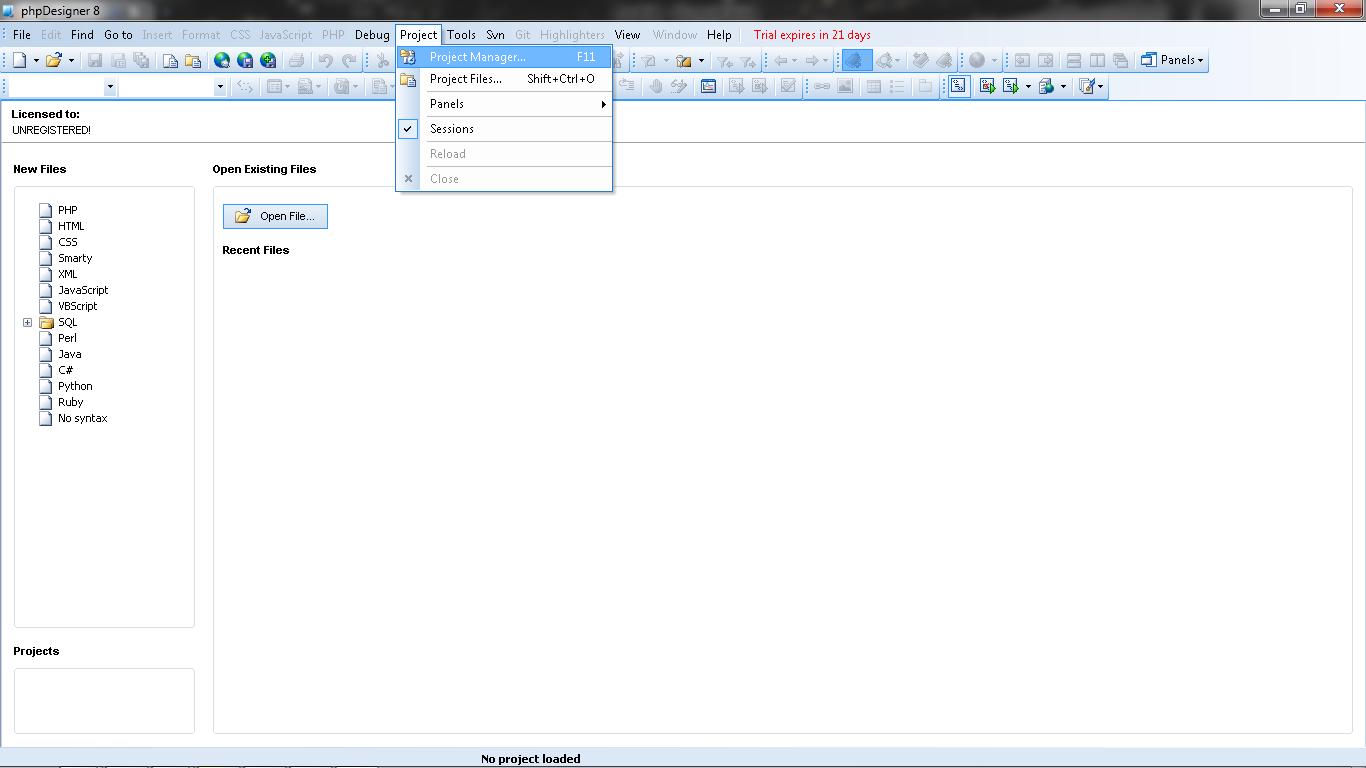1366x768 pixels.
Task: Open the Panels submenu in Project menu
Action: coord(504,104)
